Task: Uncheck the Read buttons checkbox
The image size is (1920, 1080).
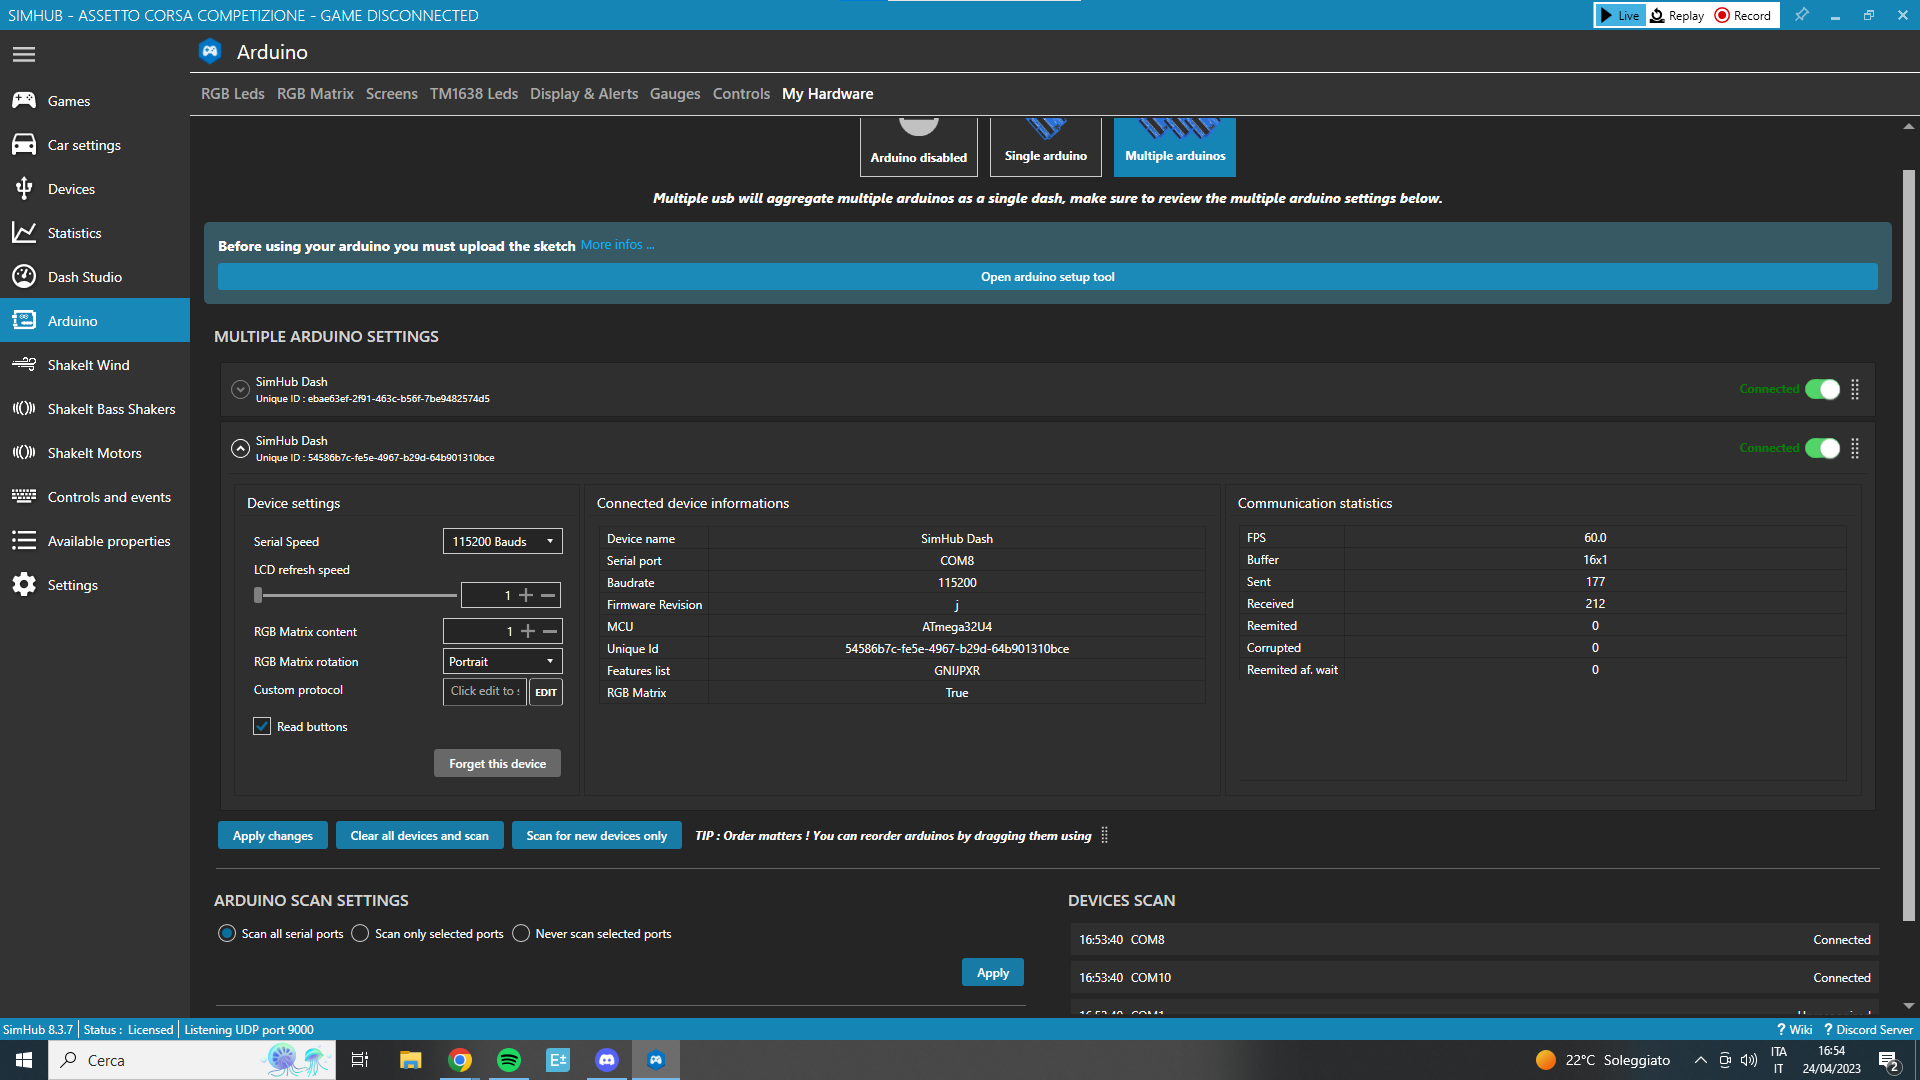Action: coord(262,727)
